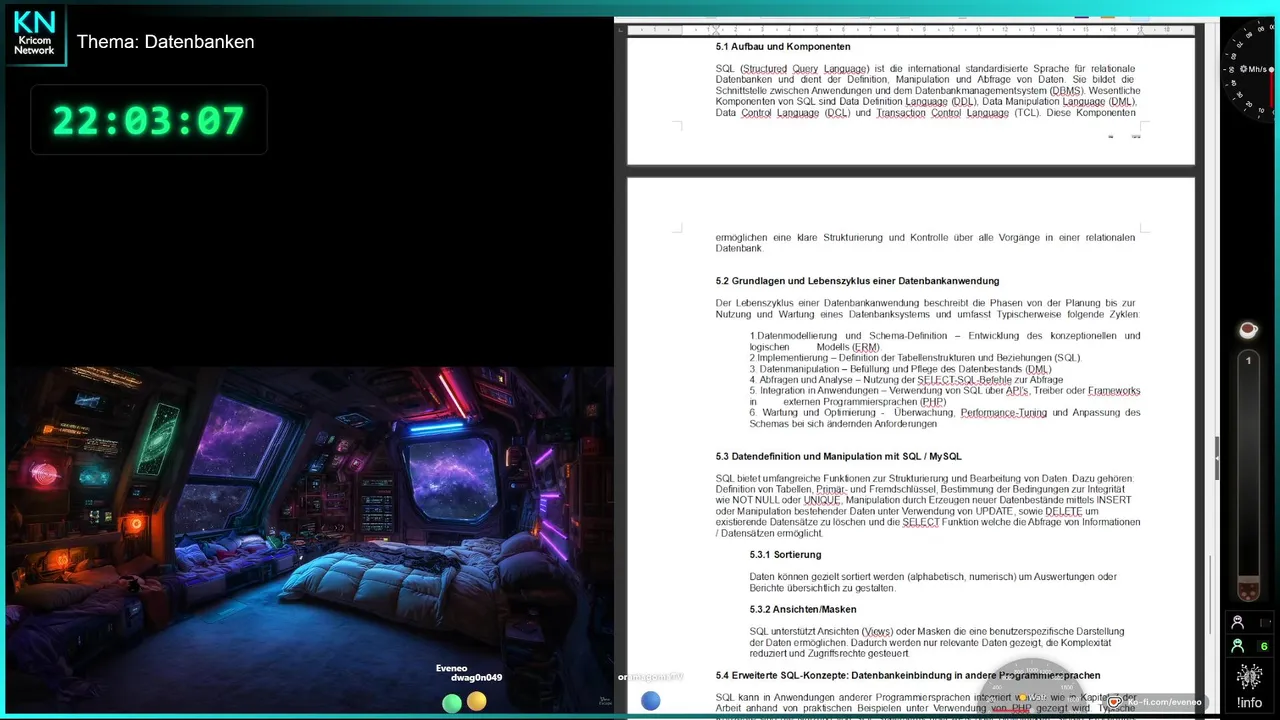Image resolution: width=1280 pixels, height=720 pixels.
Task: Click subheading '5.3.1 Sortierung'
Action: pyautogui.click(x=785, y=554)
